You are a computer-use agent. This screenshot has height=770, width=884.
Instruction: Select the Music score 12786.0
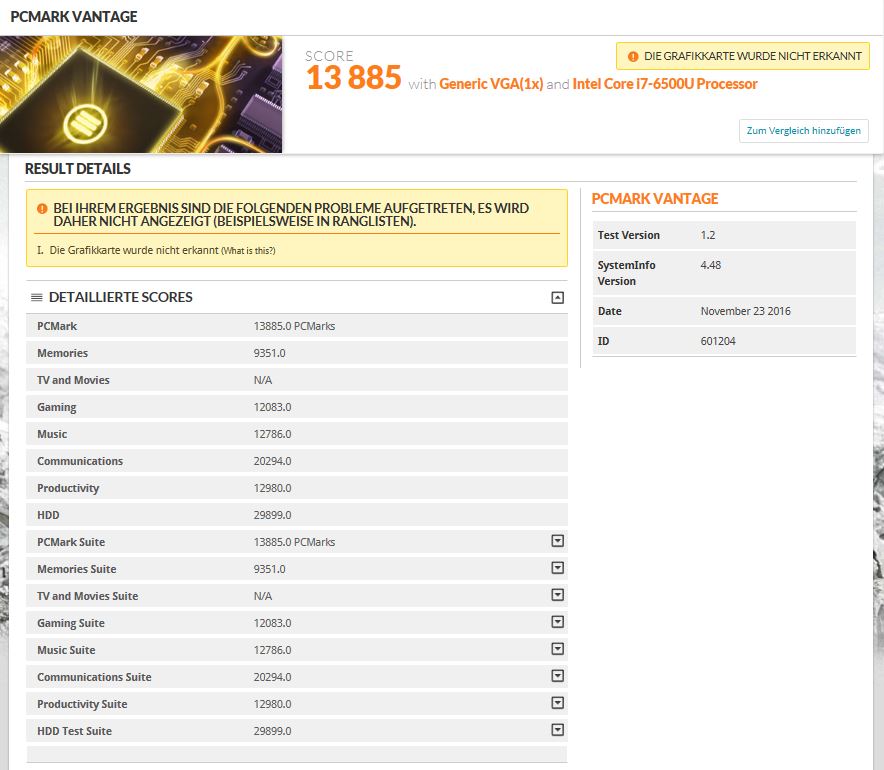click(x=272, y=434)
